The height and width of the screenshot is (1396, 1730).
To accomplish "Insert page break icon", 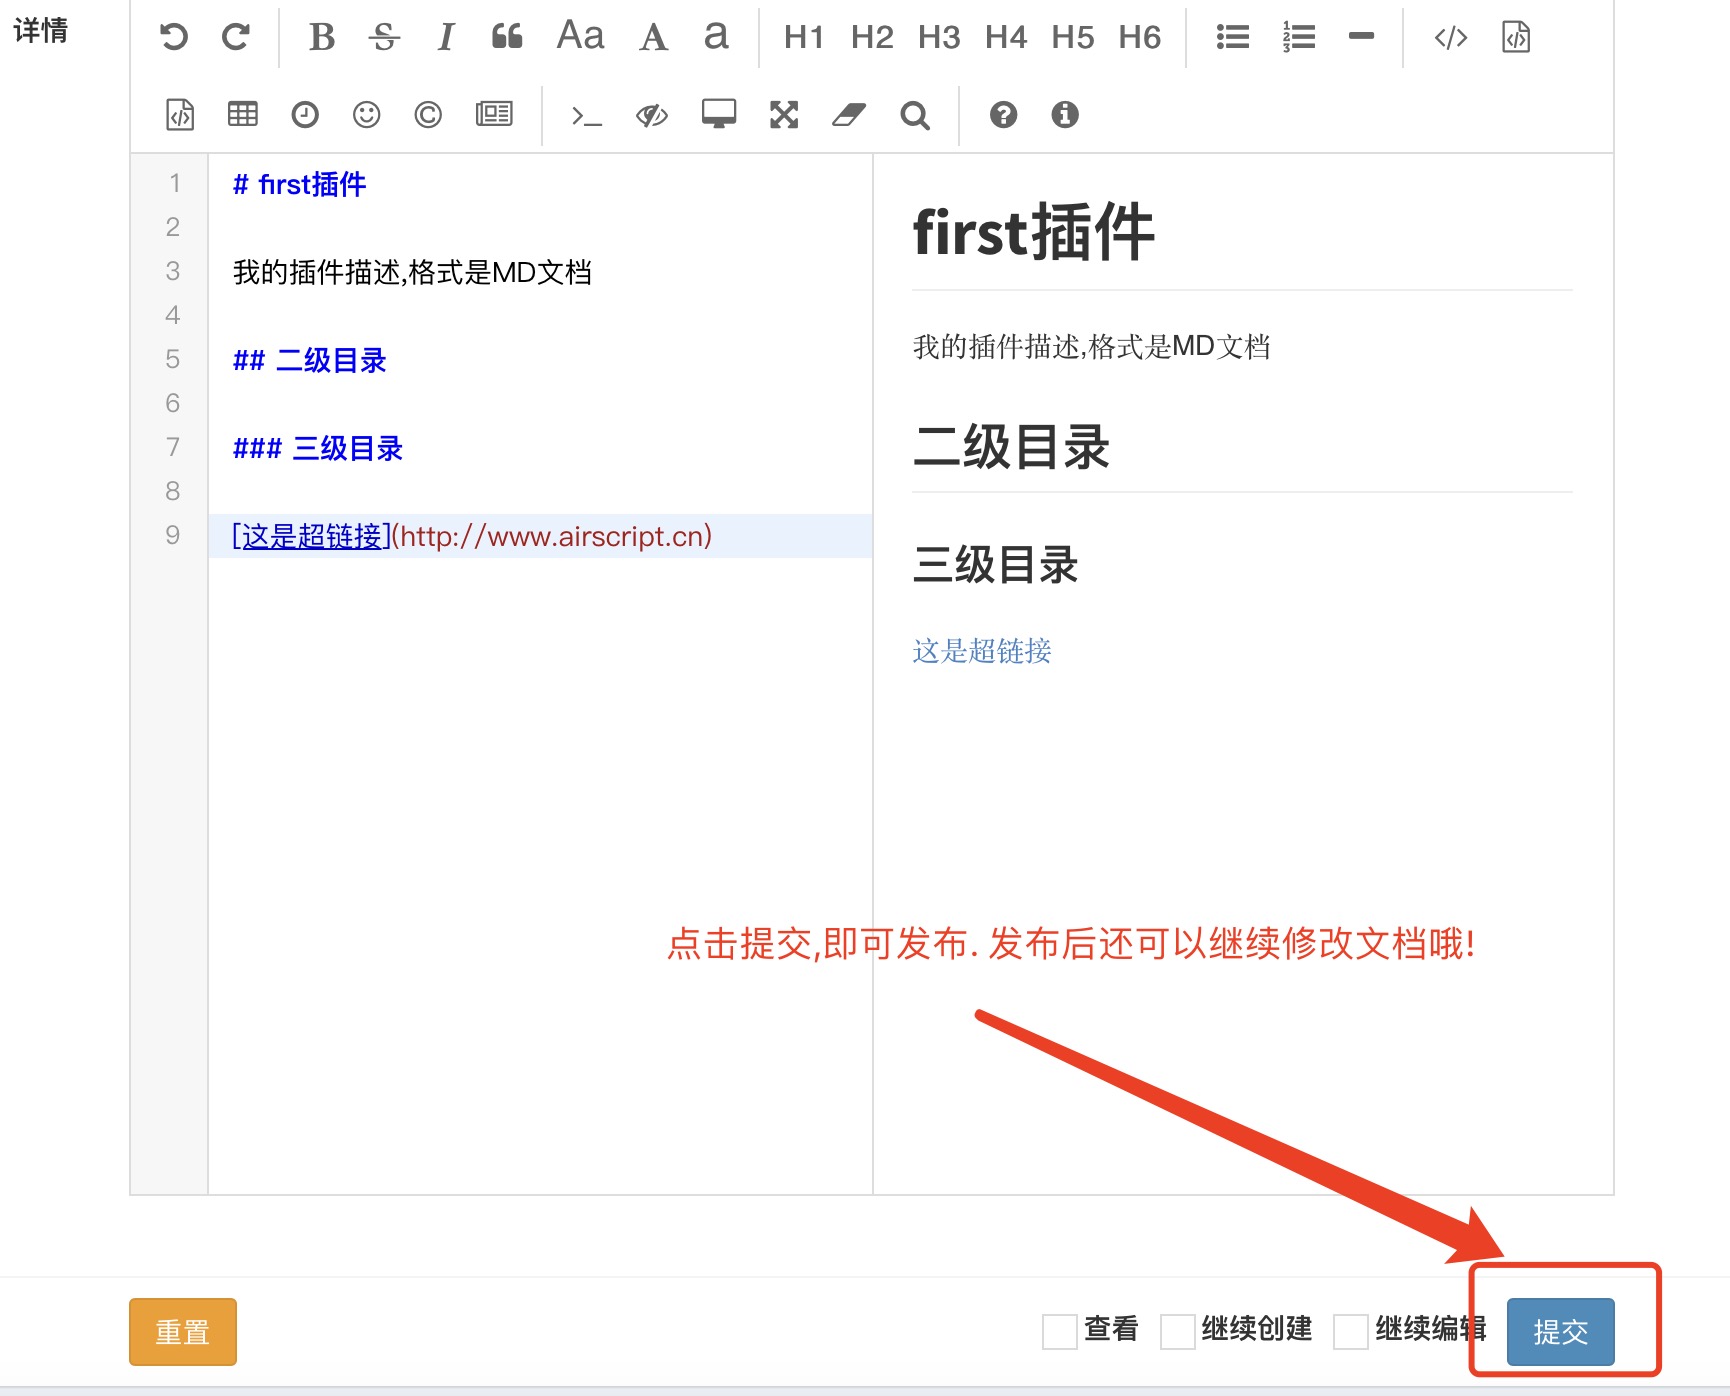I will tap(494, 115).
